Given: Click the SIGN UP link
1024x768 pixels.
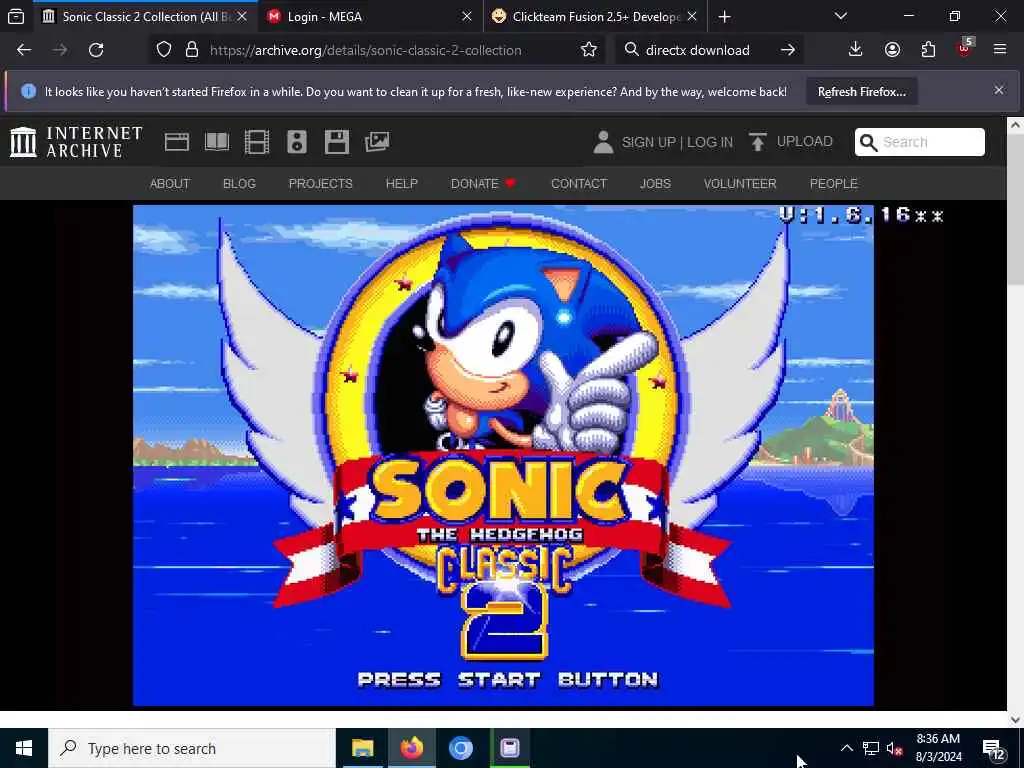Looking at the screenshot, I should point(648,142).
